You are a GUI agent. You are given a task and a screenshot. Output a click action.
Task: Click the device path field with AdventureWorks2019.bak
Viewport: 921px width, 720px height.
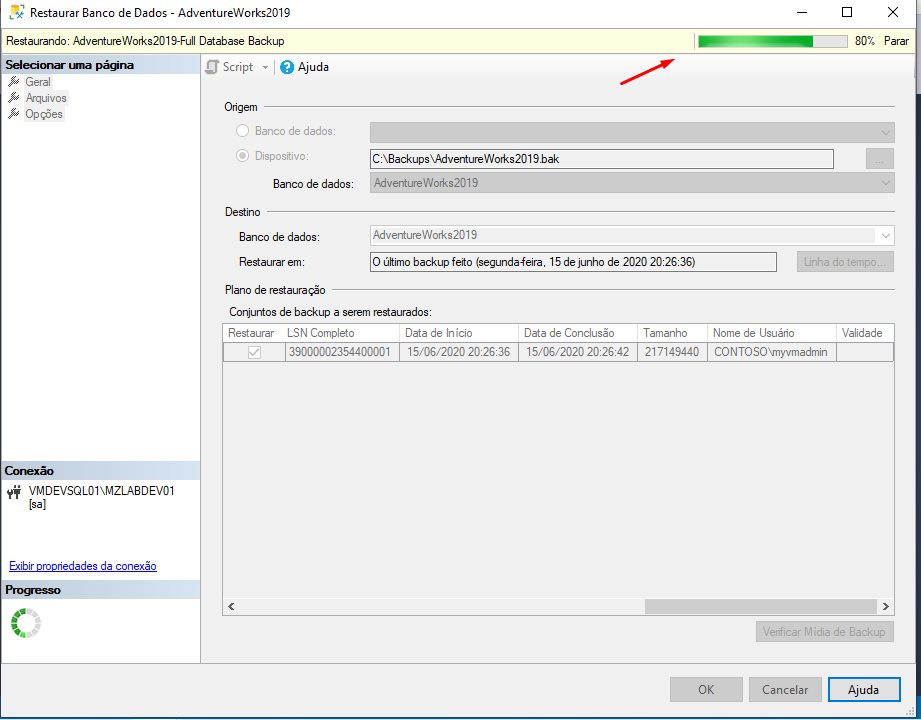pos(601,159)
